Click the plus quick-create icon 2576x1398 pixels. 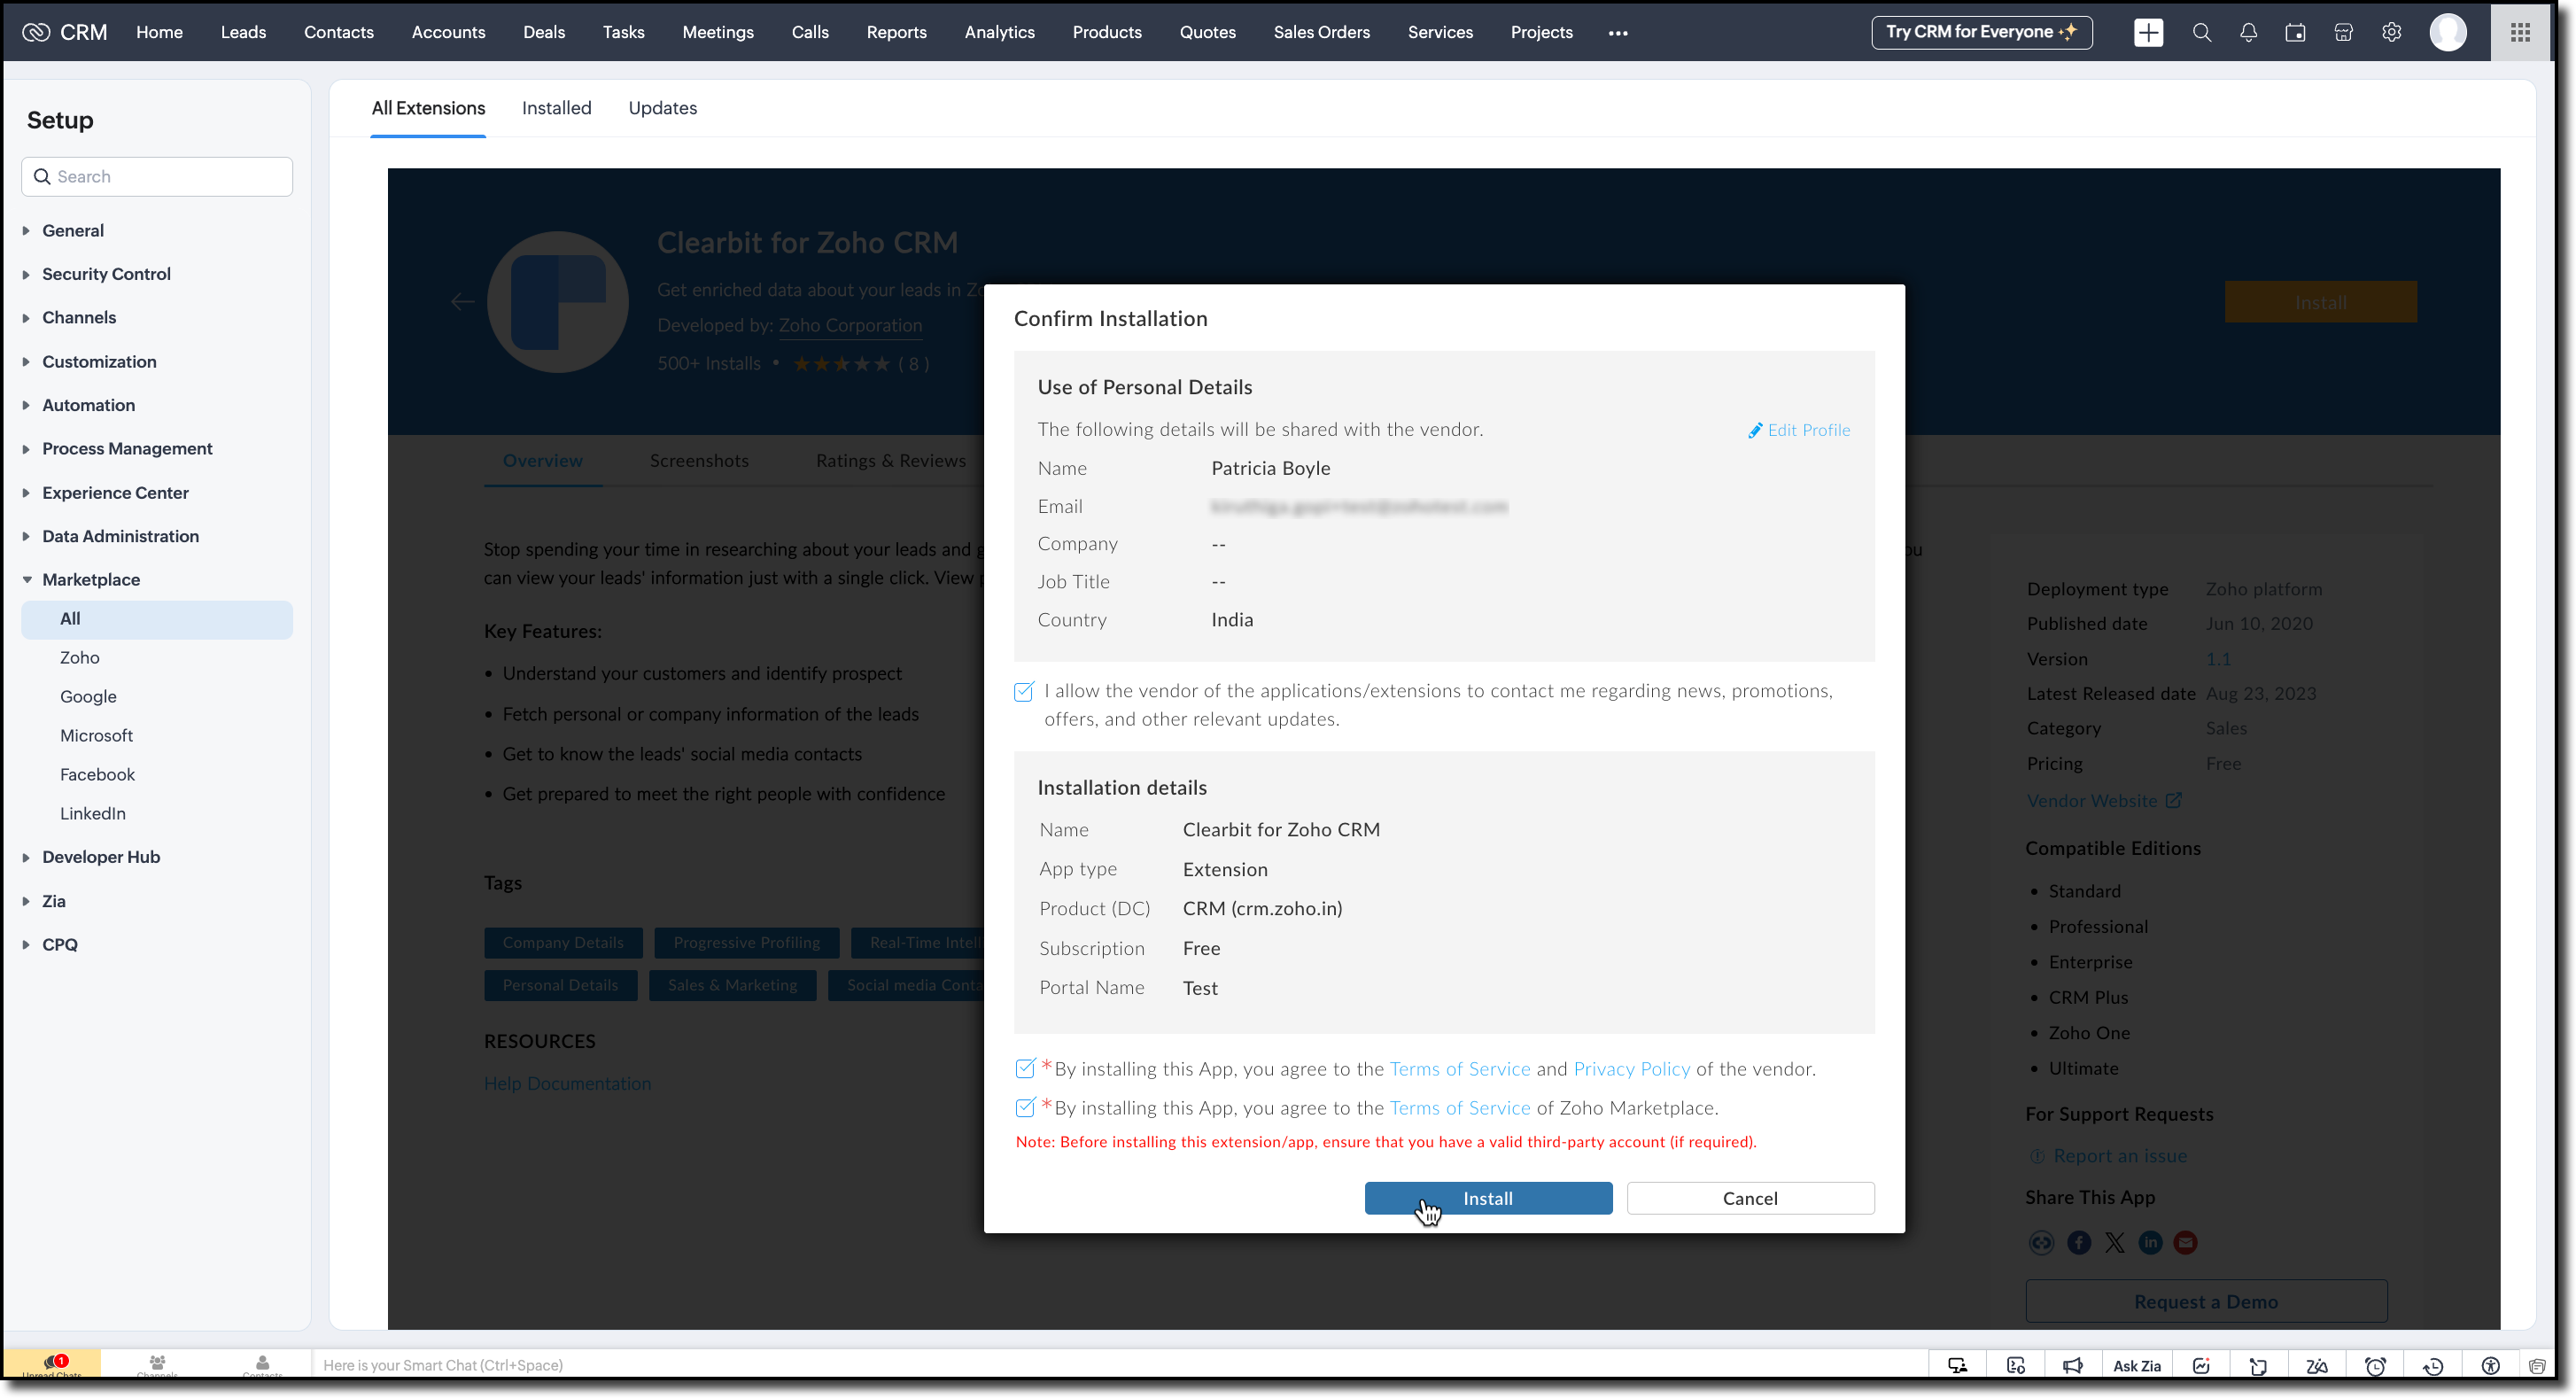coord(2148,33)
